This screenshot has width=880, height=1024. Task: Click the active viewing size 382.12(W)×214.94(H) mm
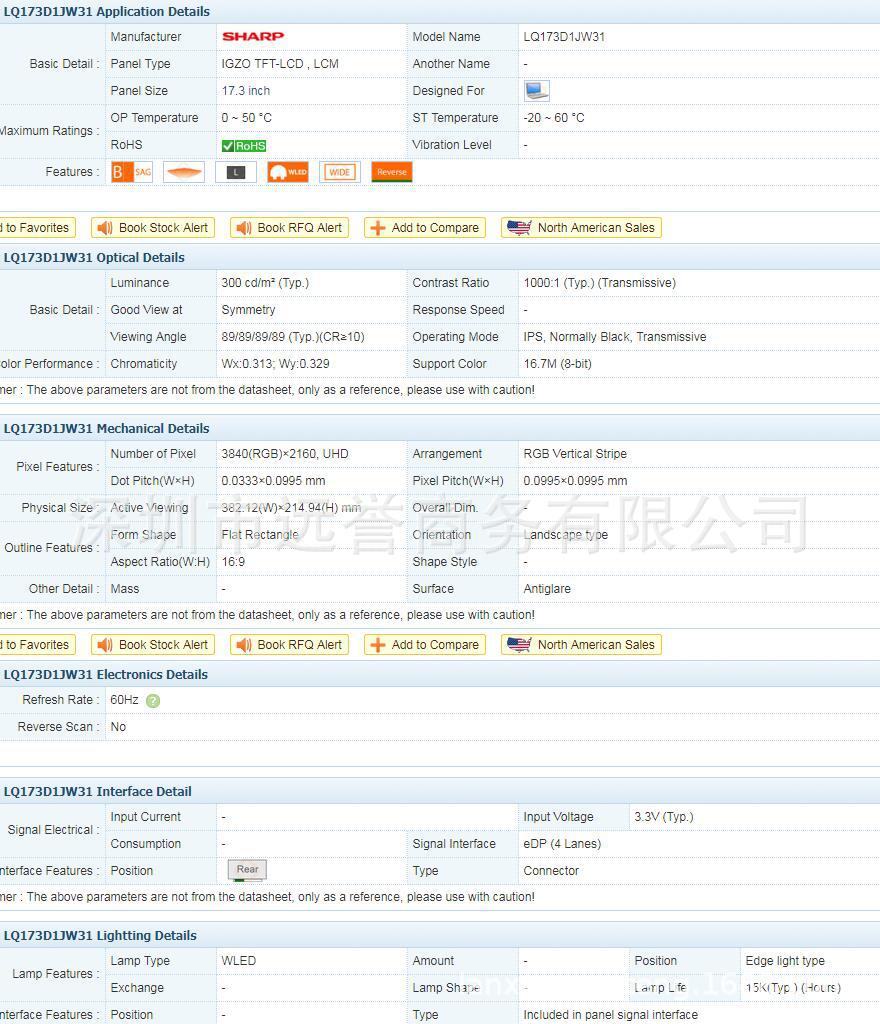291,507
